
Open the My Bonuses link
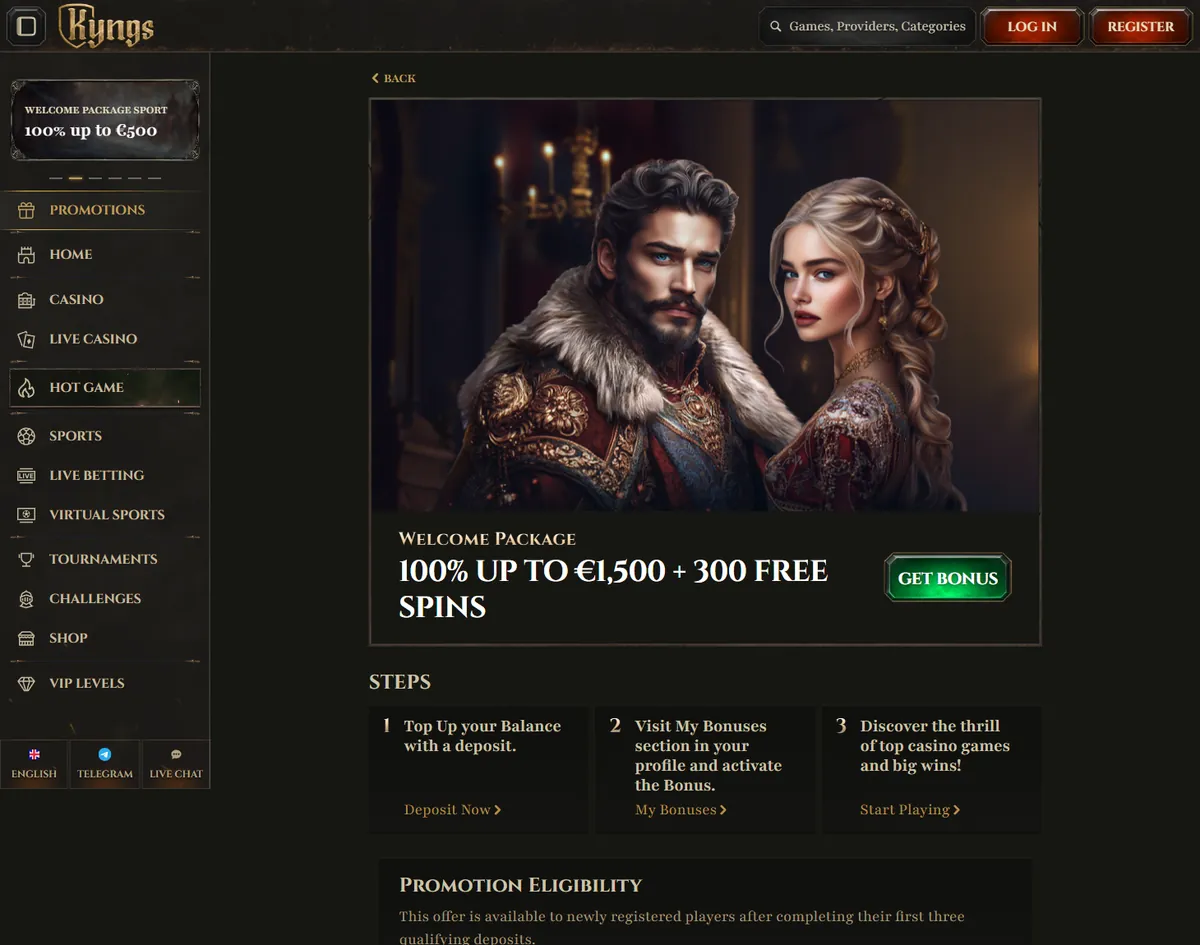coord(681,810)
